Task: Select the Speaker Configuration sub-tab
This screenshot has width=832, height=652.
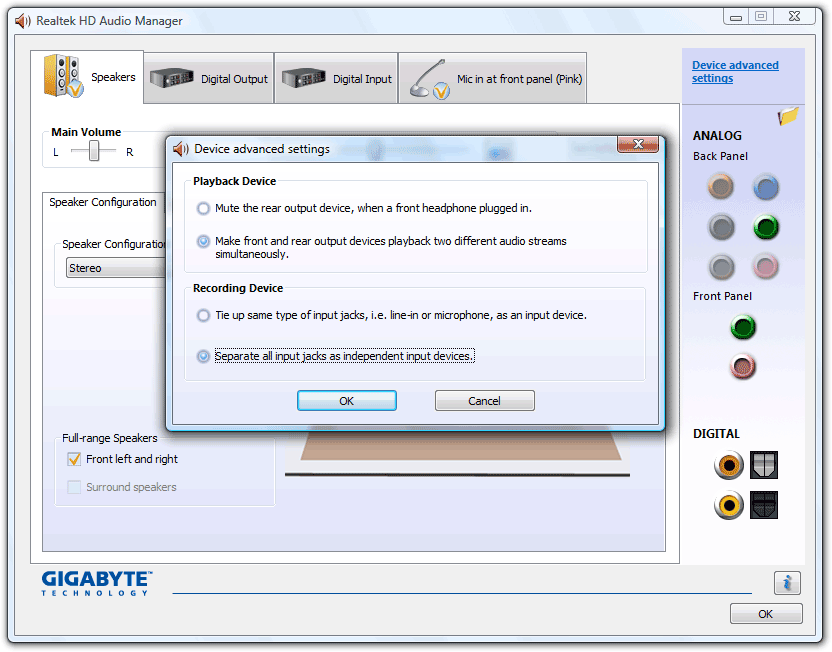Action: 103,202
